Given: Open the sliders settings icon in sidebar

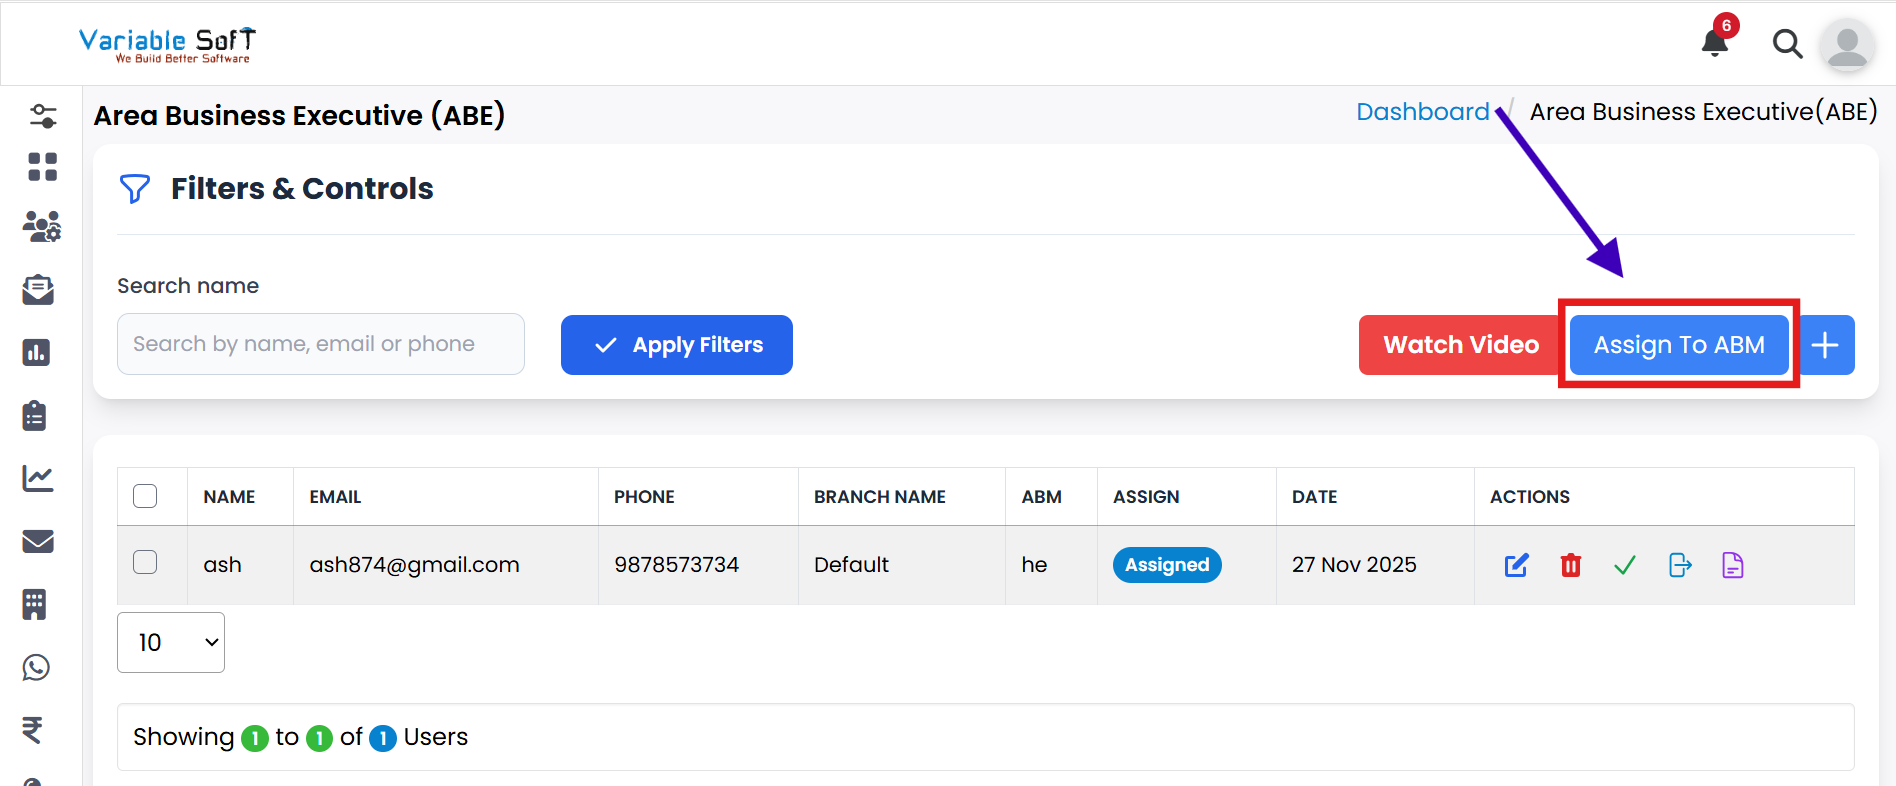Looking at the screenshot, I should (43, 116).
